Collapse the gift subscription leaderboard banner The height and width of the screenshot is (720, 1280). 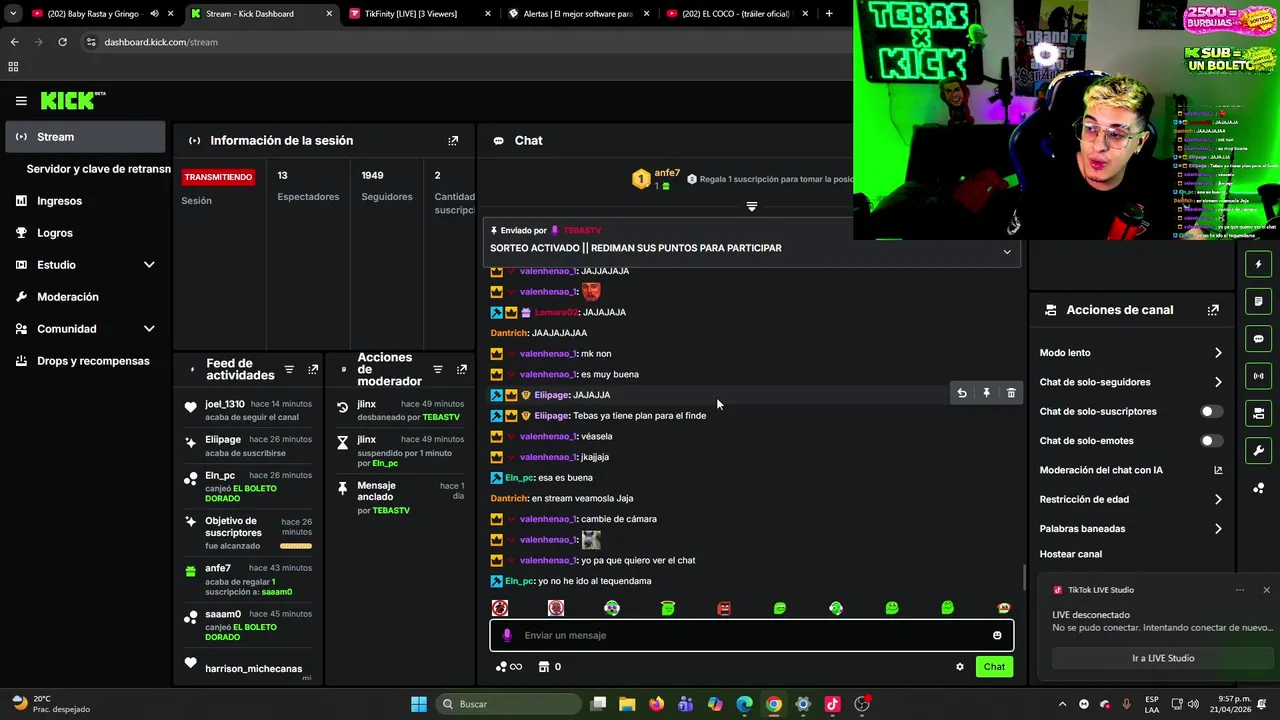pos(752,206)
